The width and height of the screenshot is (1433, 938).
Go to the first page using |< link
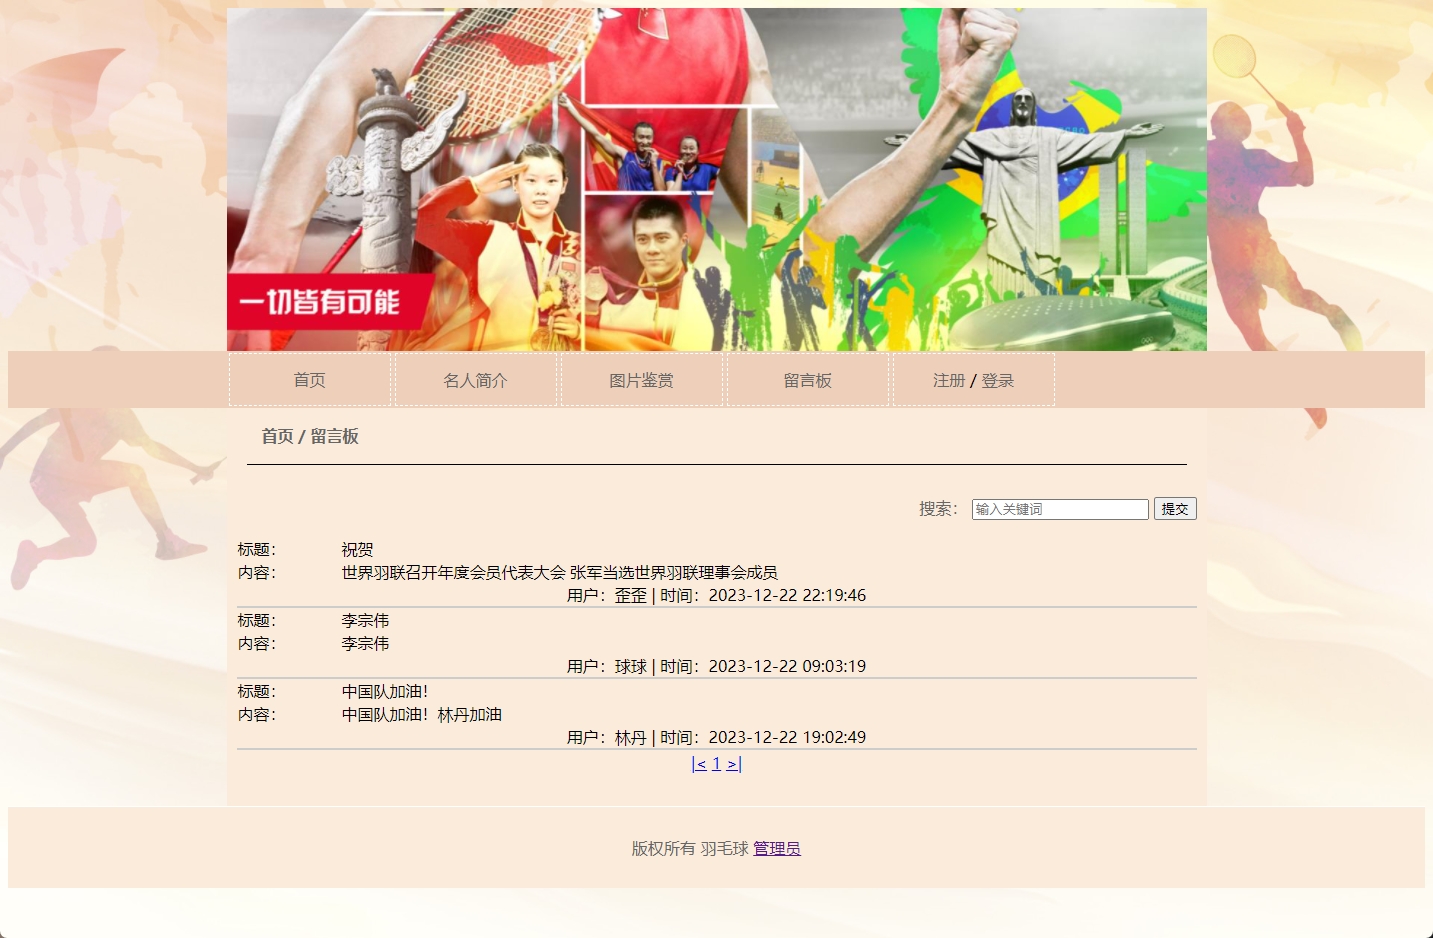(x=699, y=764)
